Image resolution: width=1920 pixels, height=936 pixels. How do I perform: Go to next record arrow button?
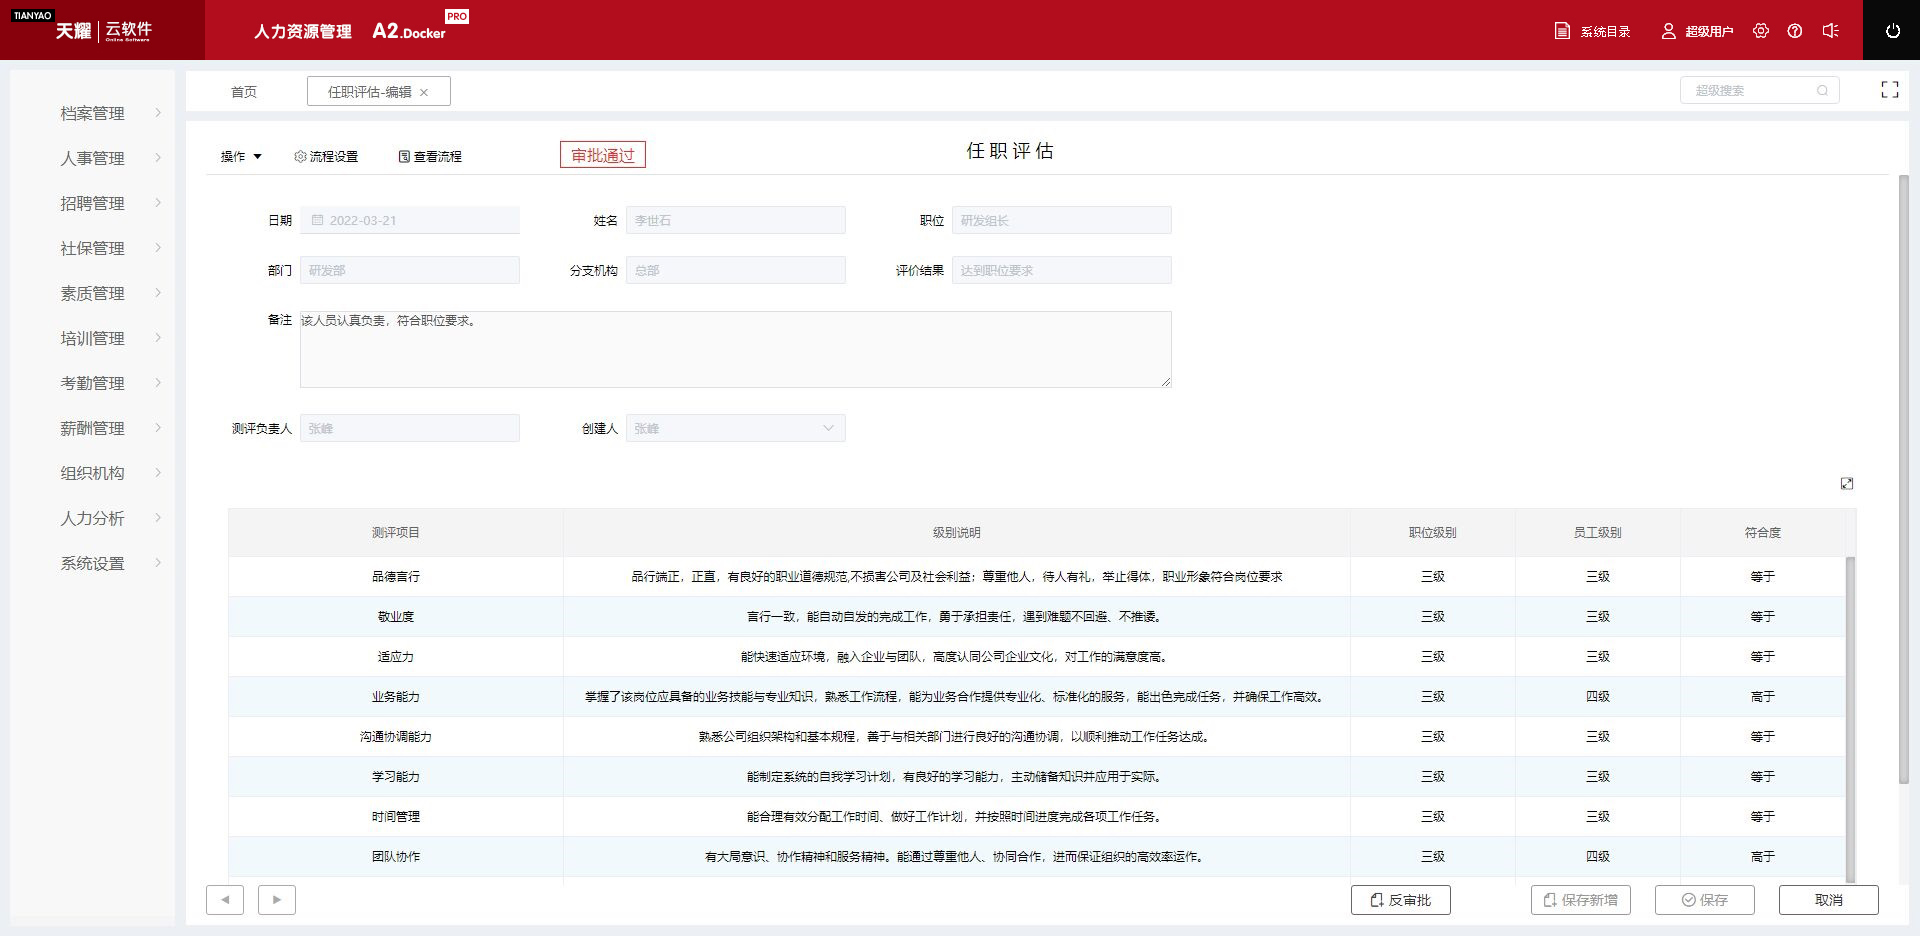pos(277,900)
